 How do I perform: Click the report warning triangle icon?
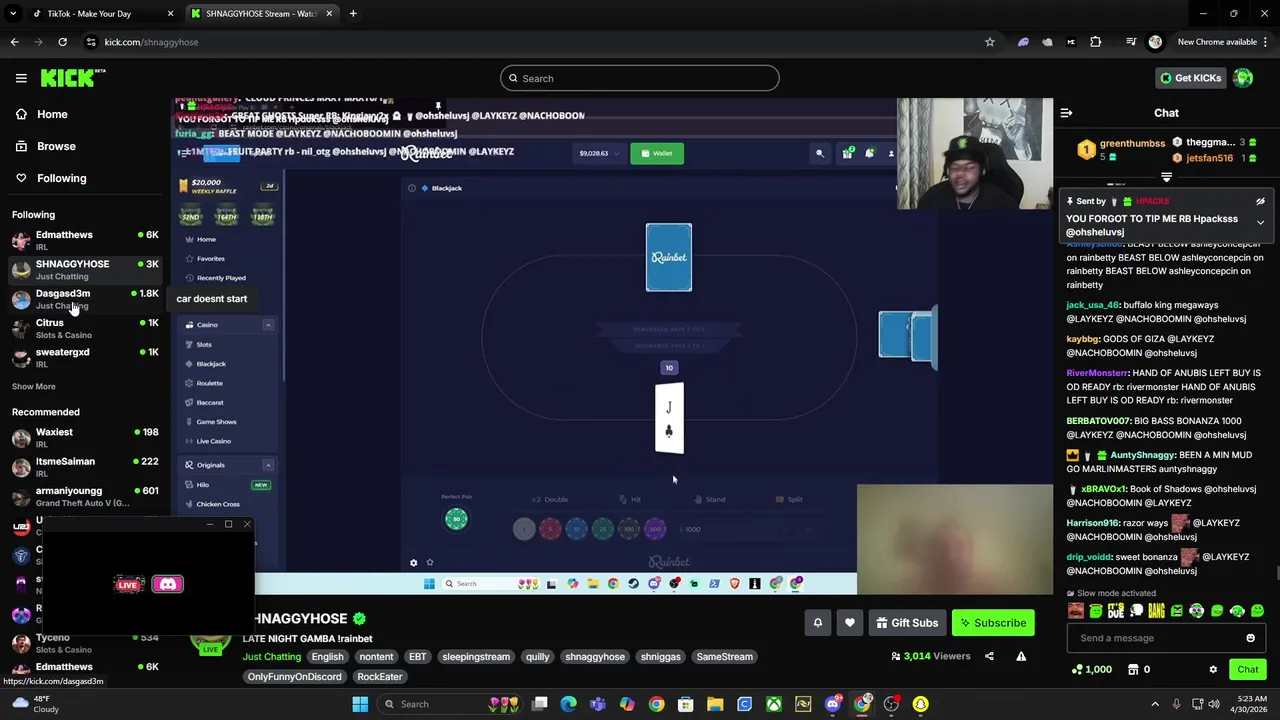(x=1021, y=656)
